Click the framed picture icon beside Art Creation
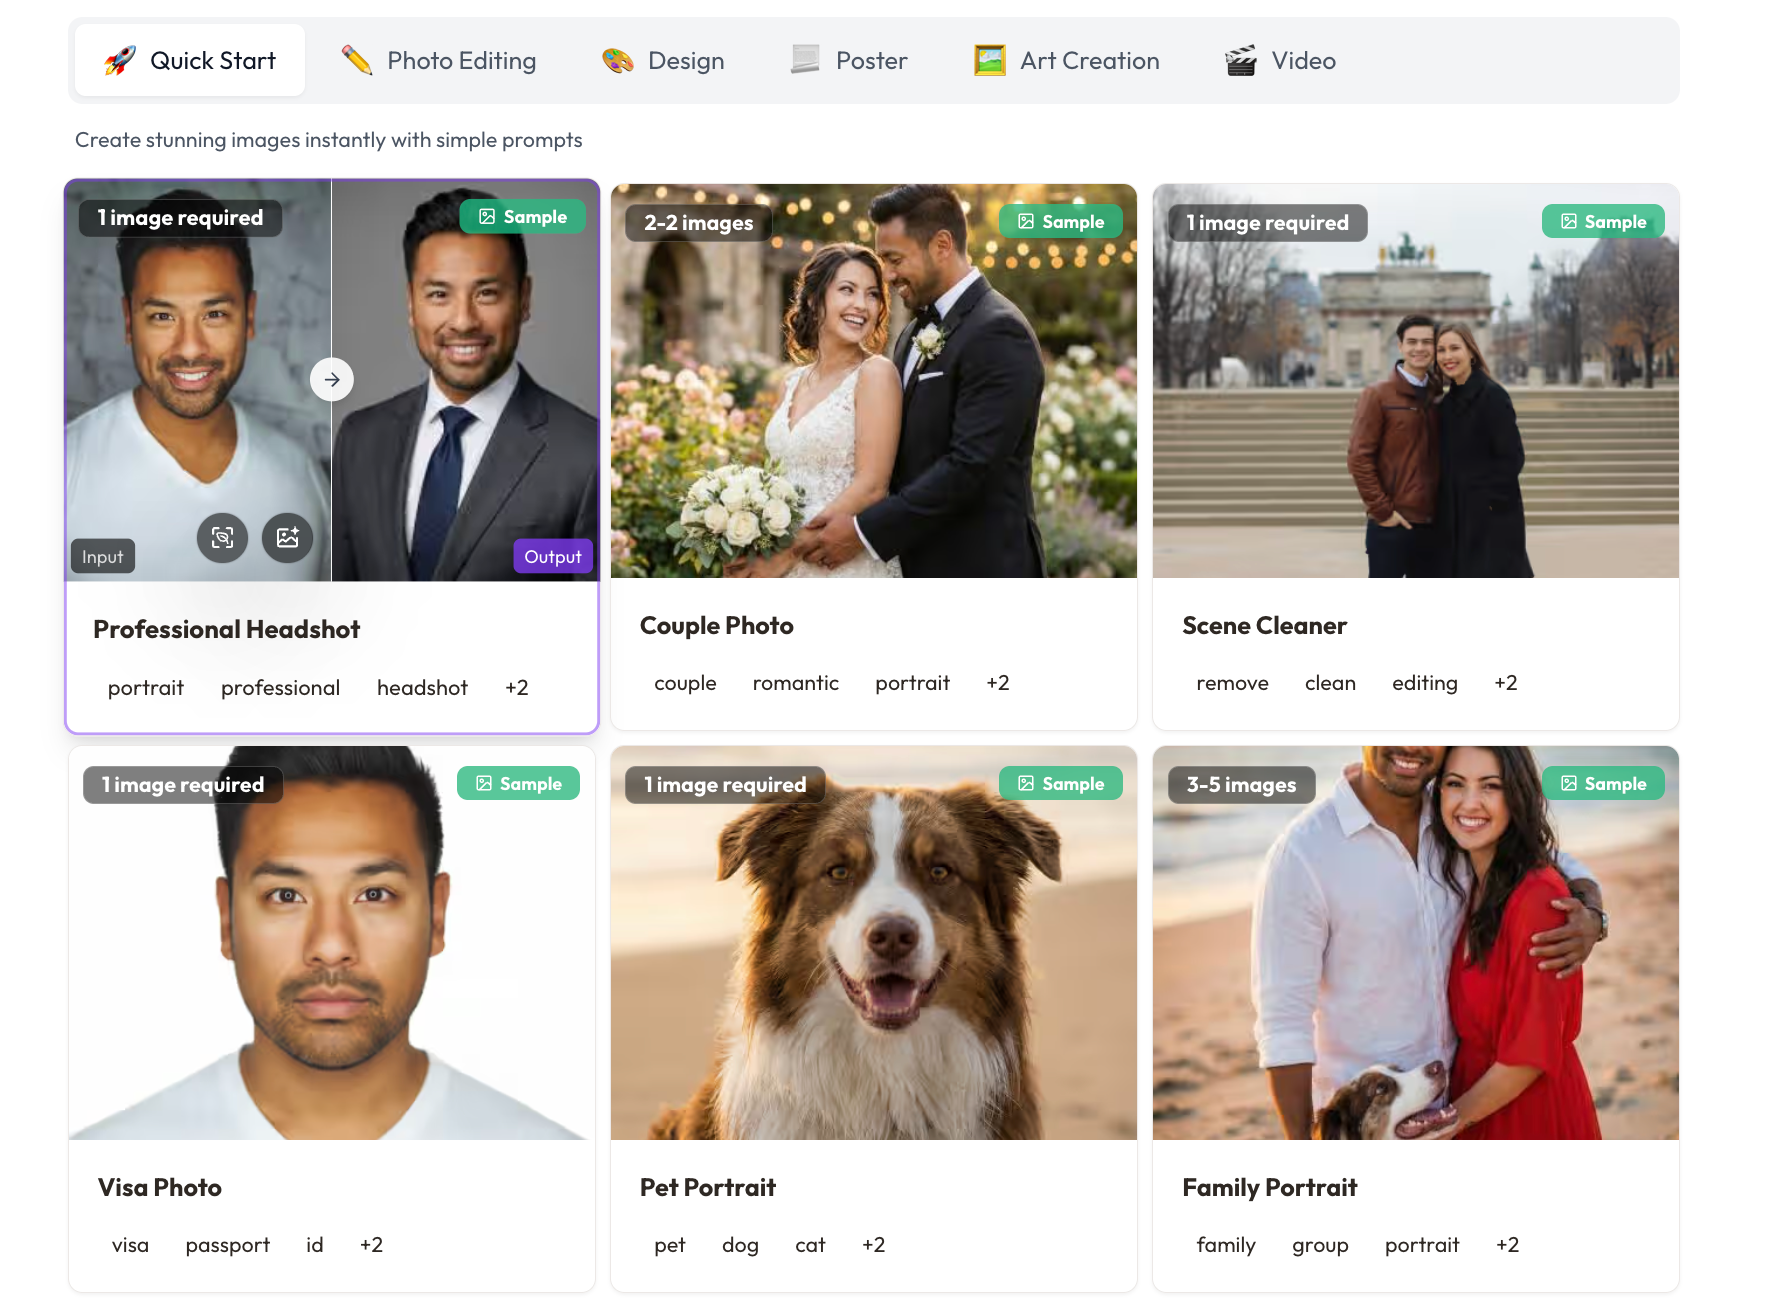This screenshot has height=1312, width=1782. [988, 59]
